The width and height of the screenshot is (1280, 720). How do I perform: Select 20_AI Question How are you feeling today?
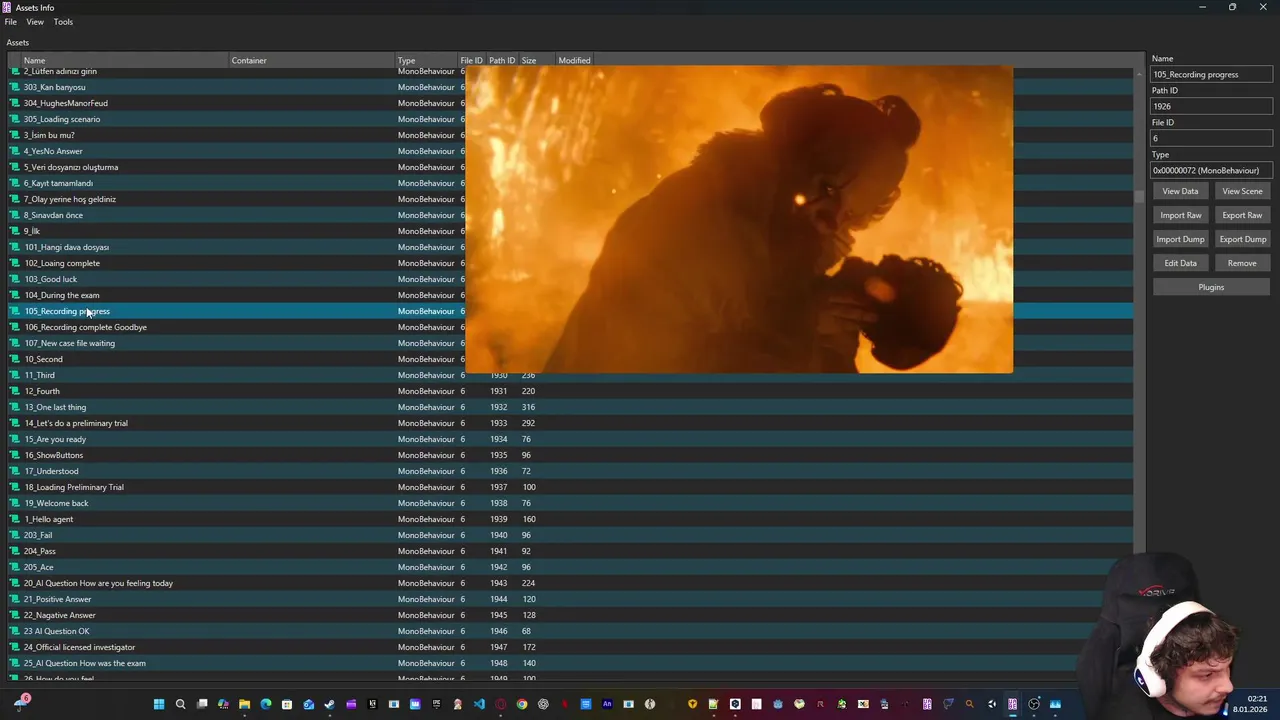[x=570, y=583]
